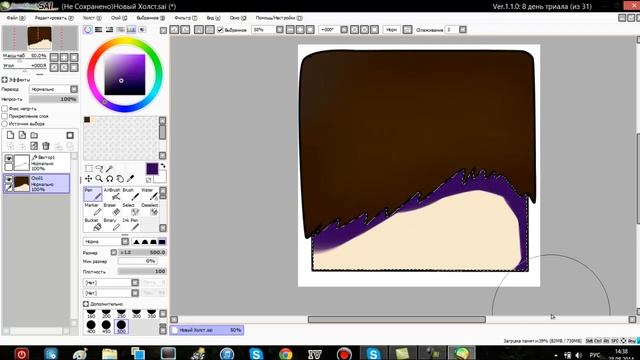Pick the magic wand tool
Screen dimensions: 640x360
click(109, 169)
